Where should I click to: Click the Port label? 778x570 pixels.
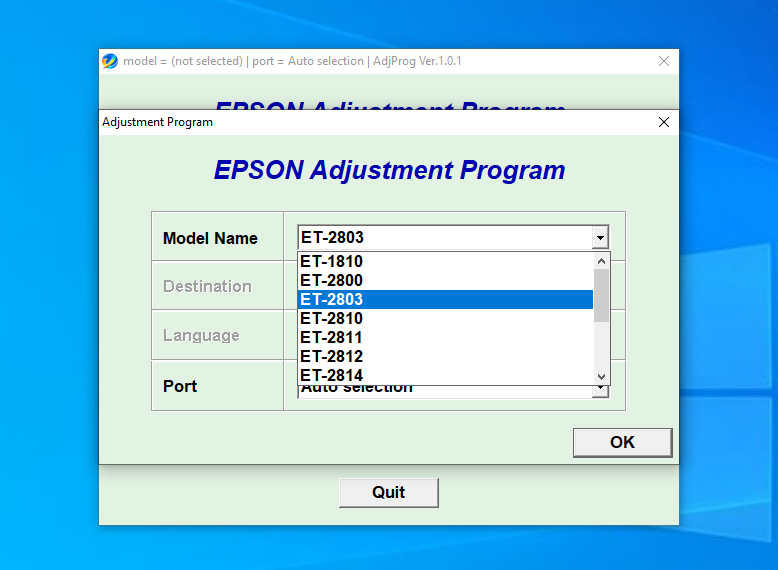tap(180, 386)
